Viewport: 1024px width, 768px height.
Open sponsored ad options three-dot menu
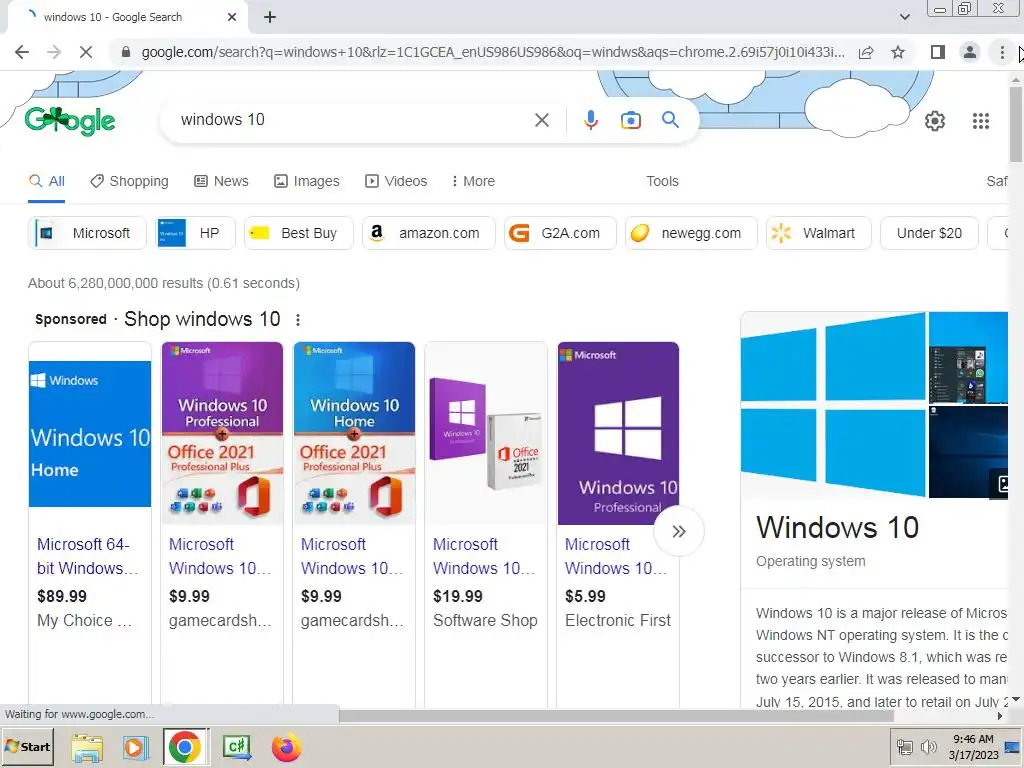coord(298,320)
